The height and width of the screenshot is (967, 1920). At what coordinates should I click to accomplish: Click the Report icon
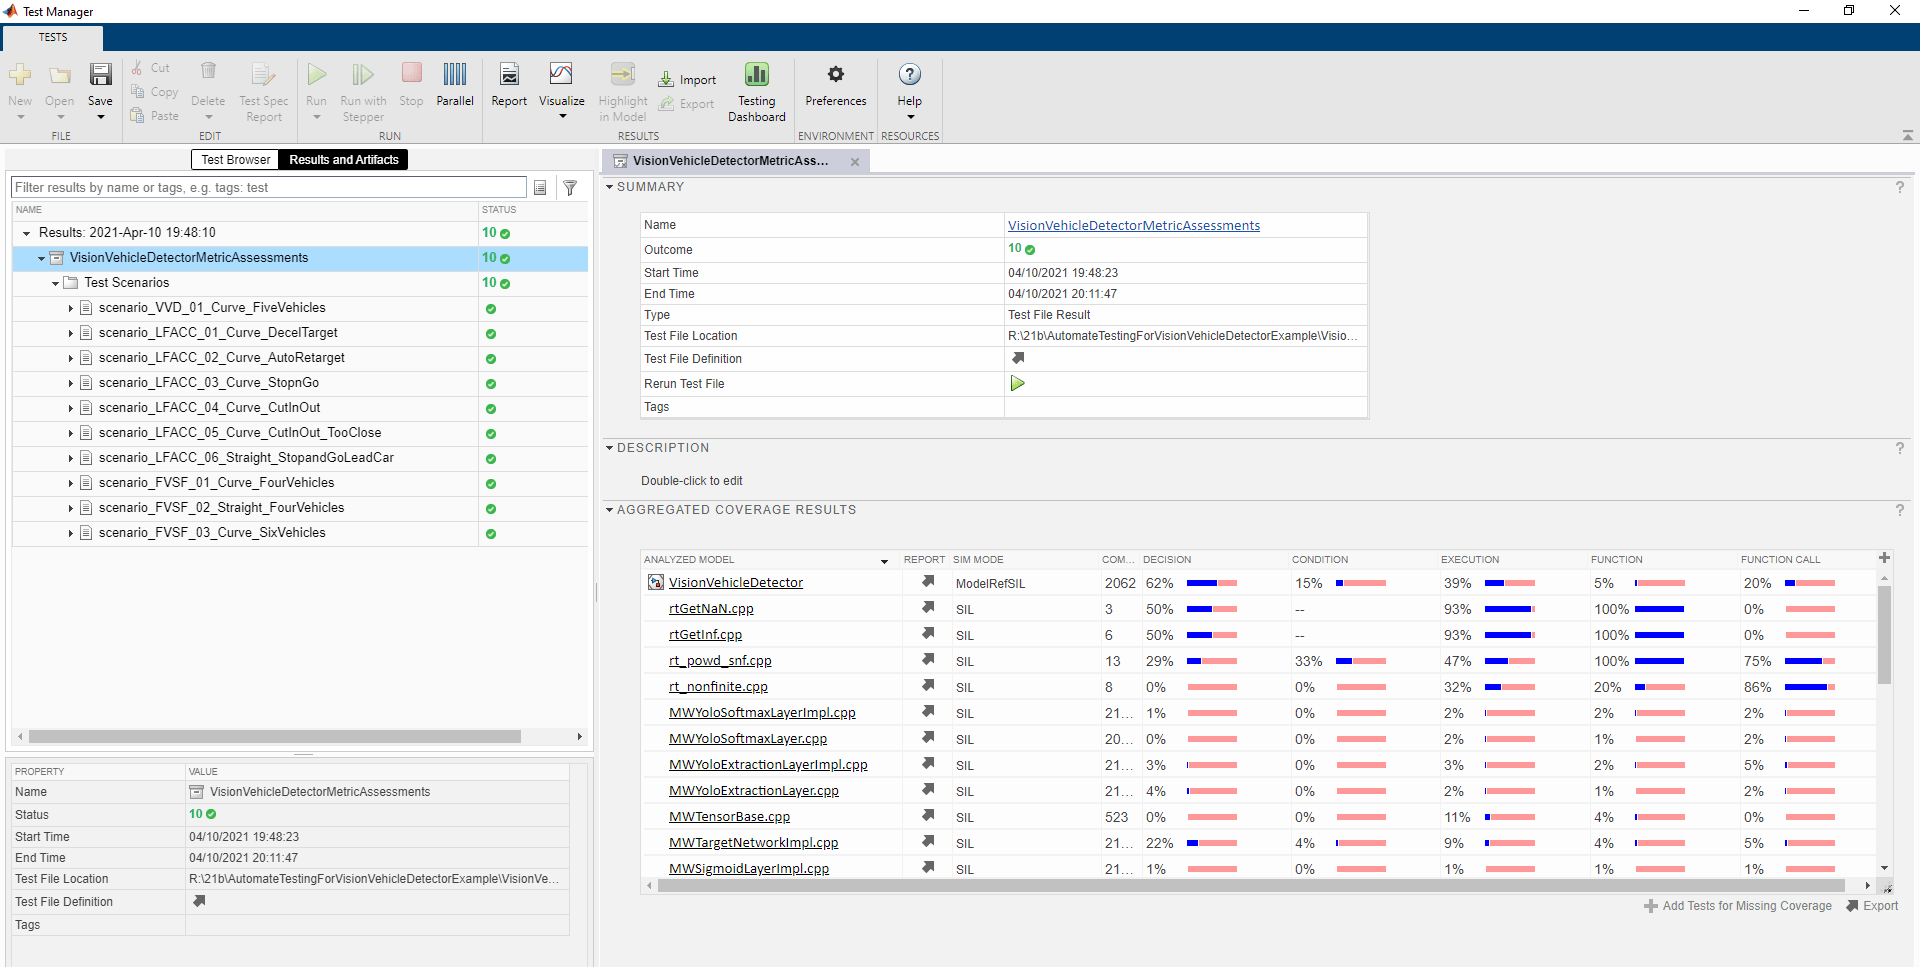[x=509, y=76]
